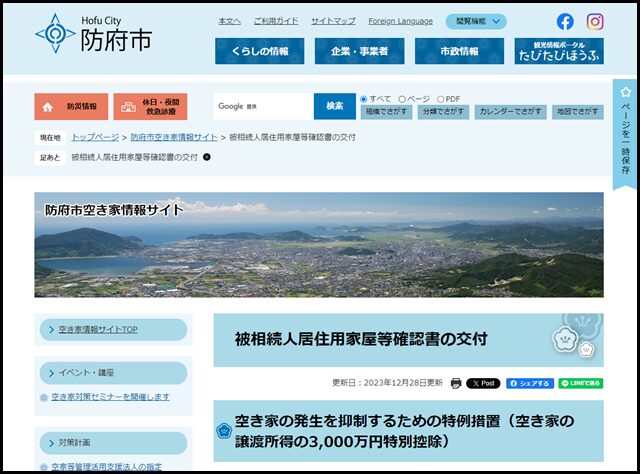Screen dimensions: 640x474
Task: Click the 地図でさがす button
Action: pyautogui.click(x=578, y=112)
